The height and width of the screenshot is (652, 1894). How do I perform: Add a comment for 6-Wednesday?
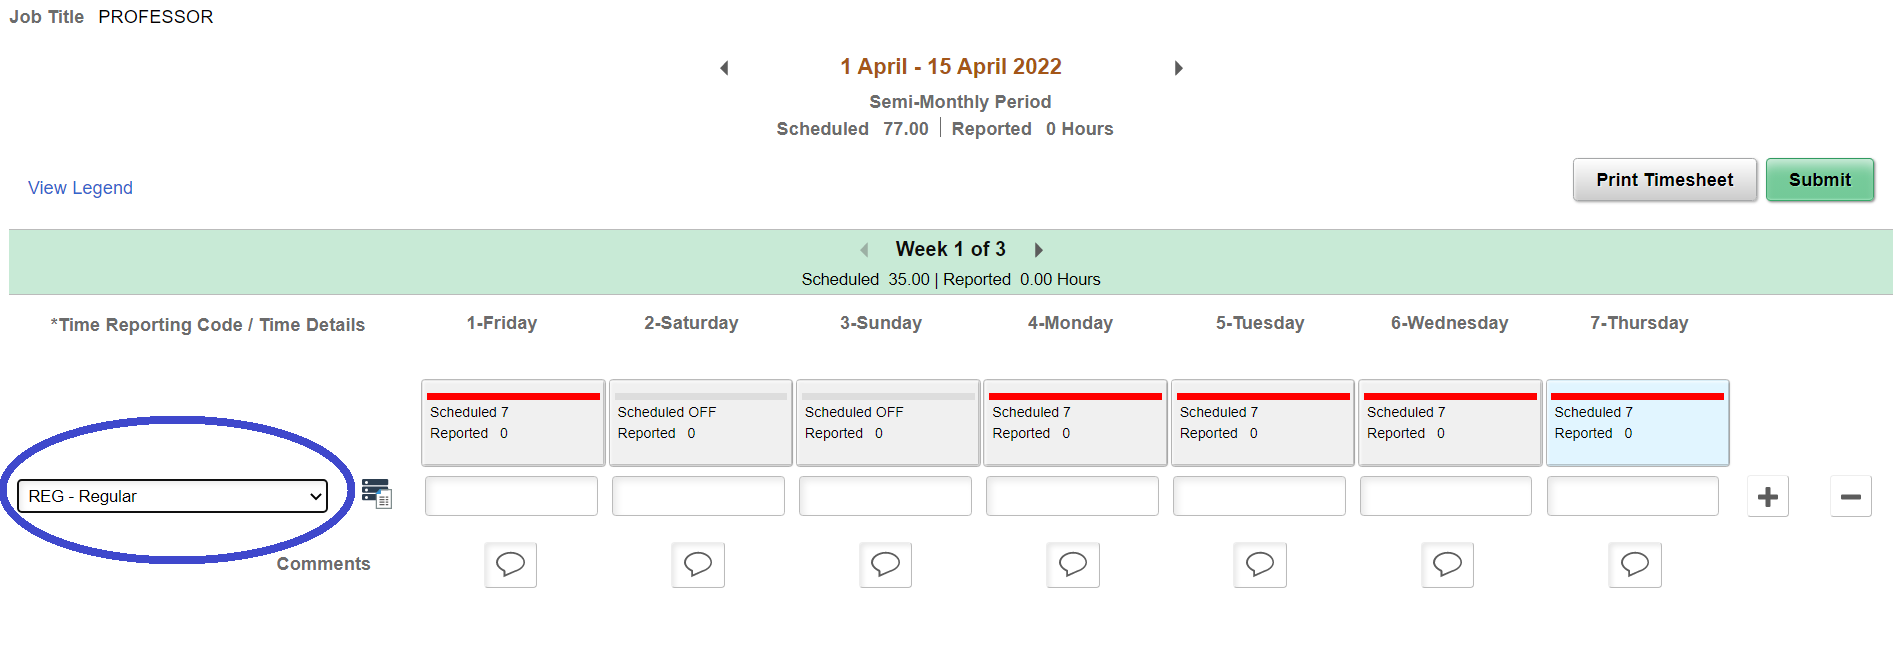1447,565
